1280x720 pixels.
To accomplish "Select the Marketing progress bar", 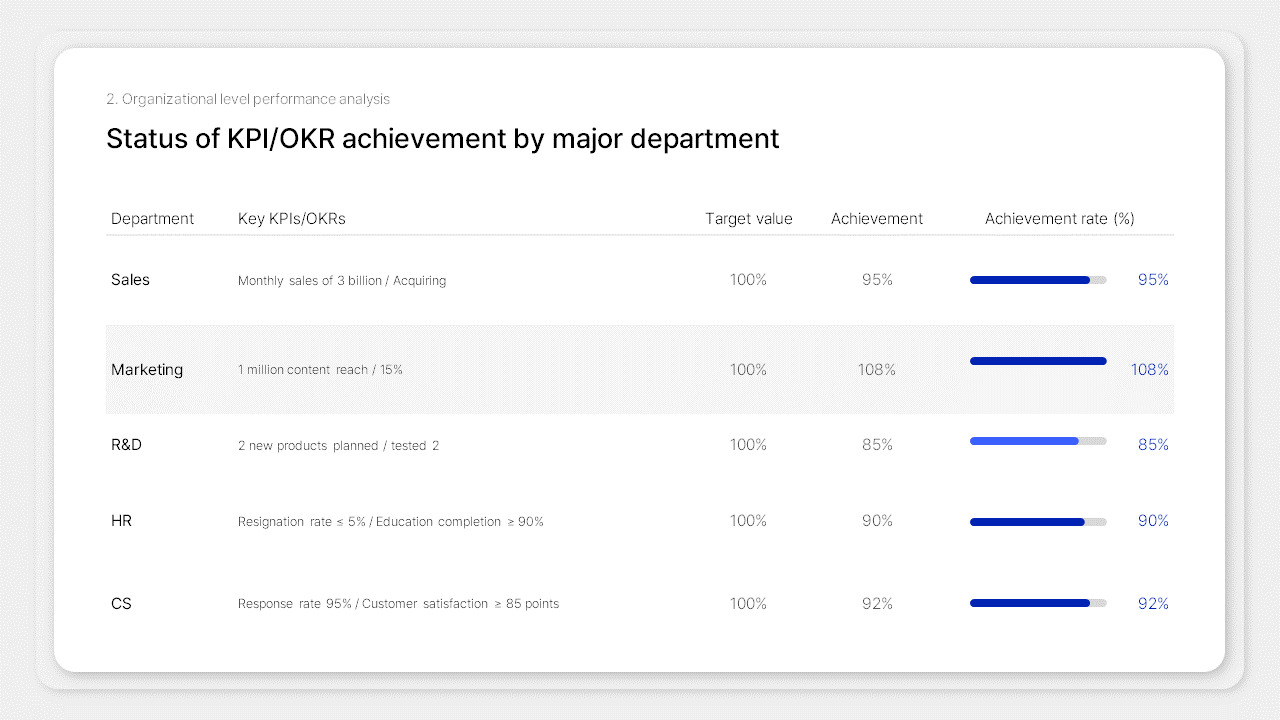I will click(1038, 361).
